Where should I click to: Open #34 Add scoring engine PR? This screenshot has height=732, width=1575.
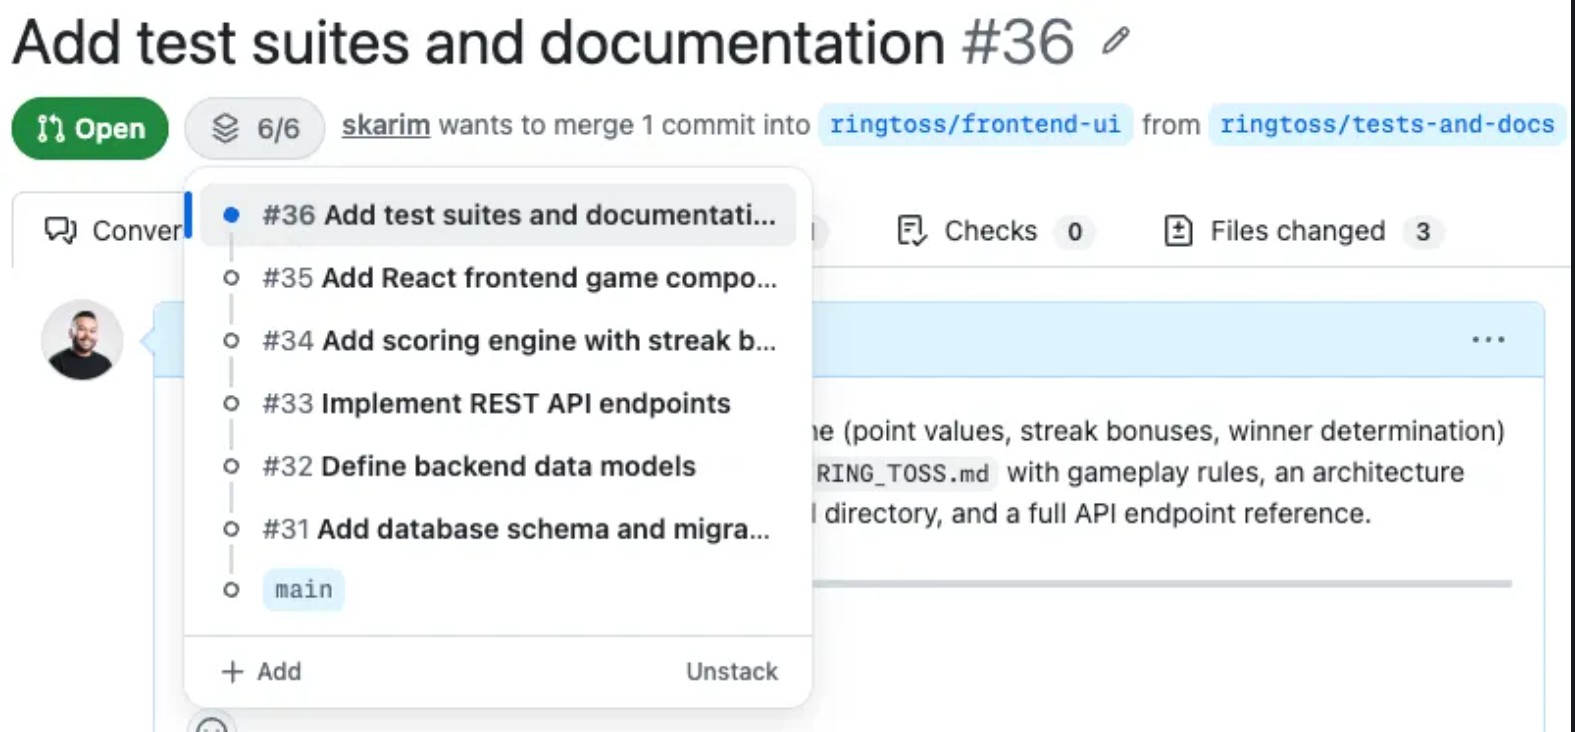pyautogui.click(x=518, y=341)
